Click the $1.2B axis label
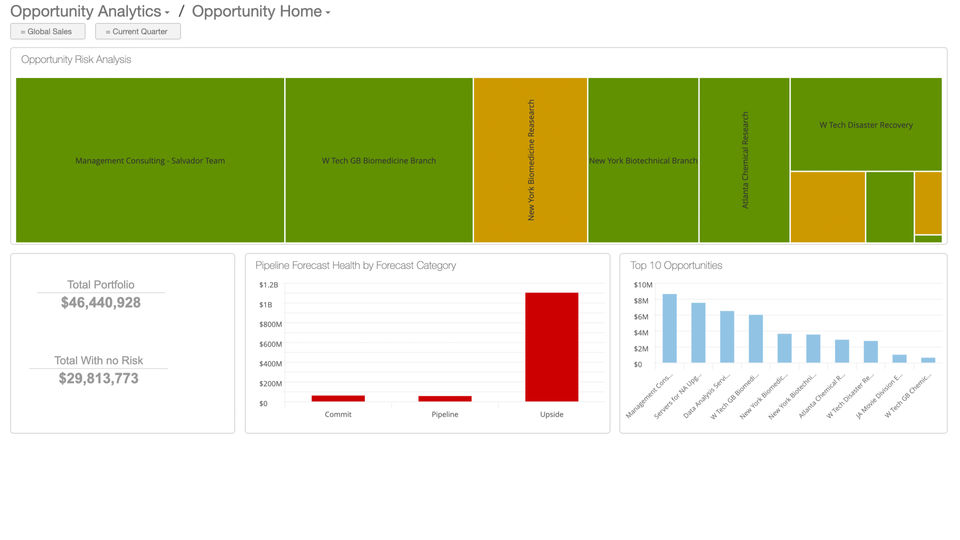 point(269,285)
